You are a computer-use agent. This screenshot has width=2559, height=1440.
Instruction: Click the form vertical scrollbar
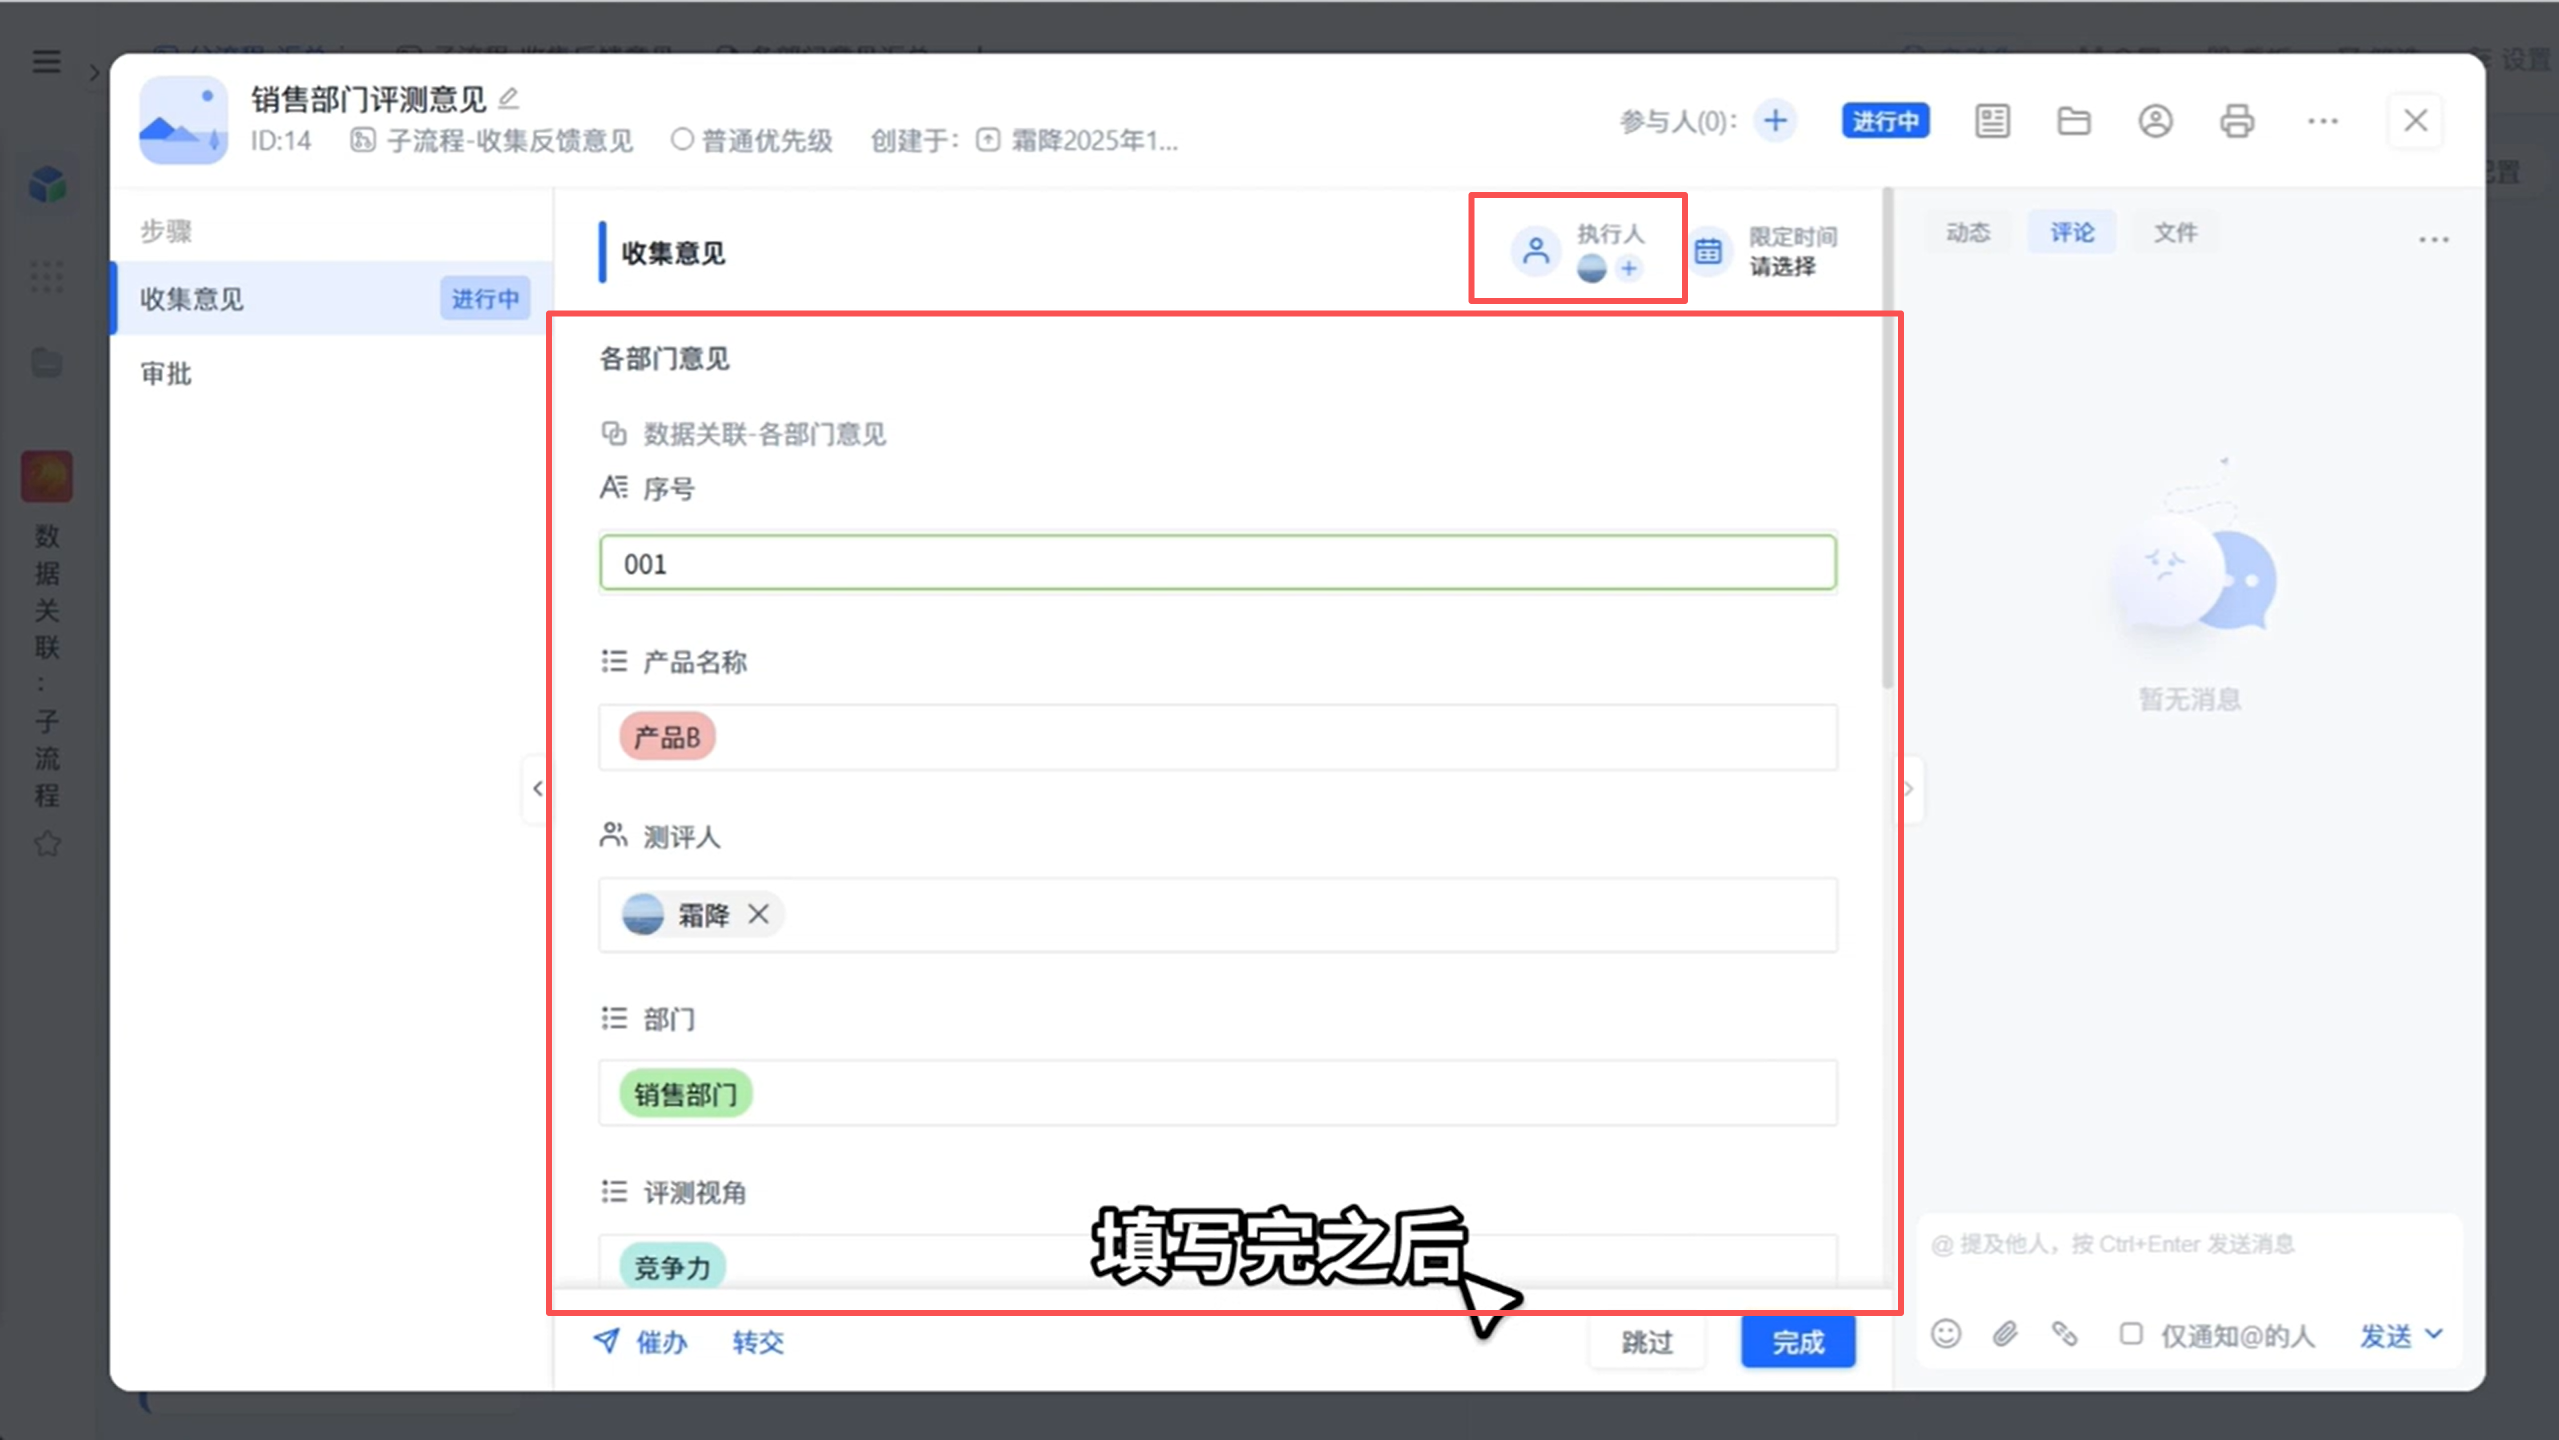1888,440
